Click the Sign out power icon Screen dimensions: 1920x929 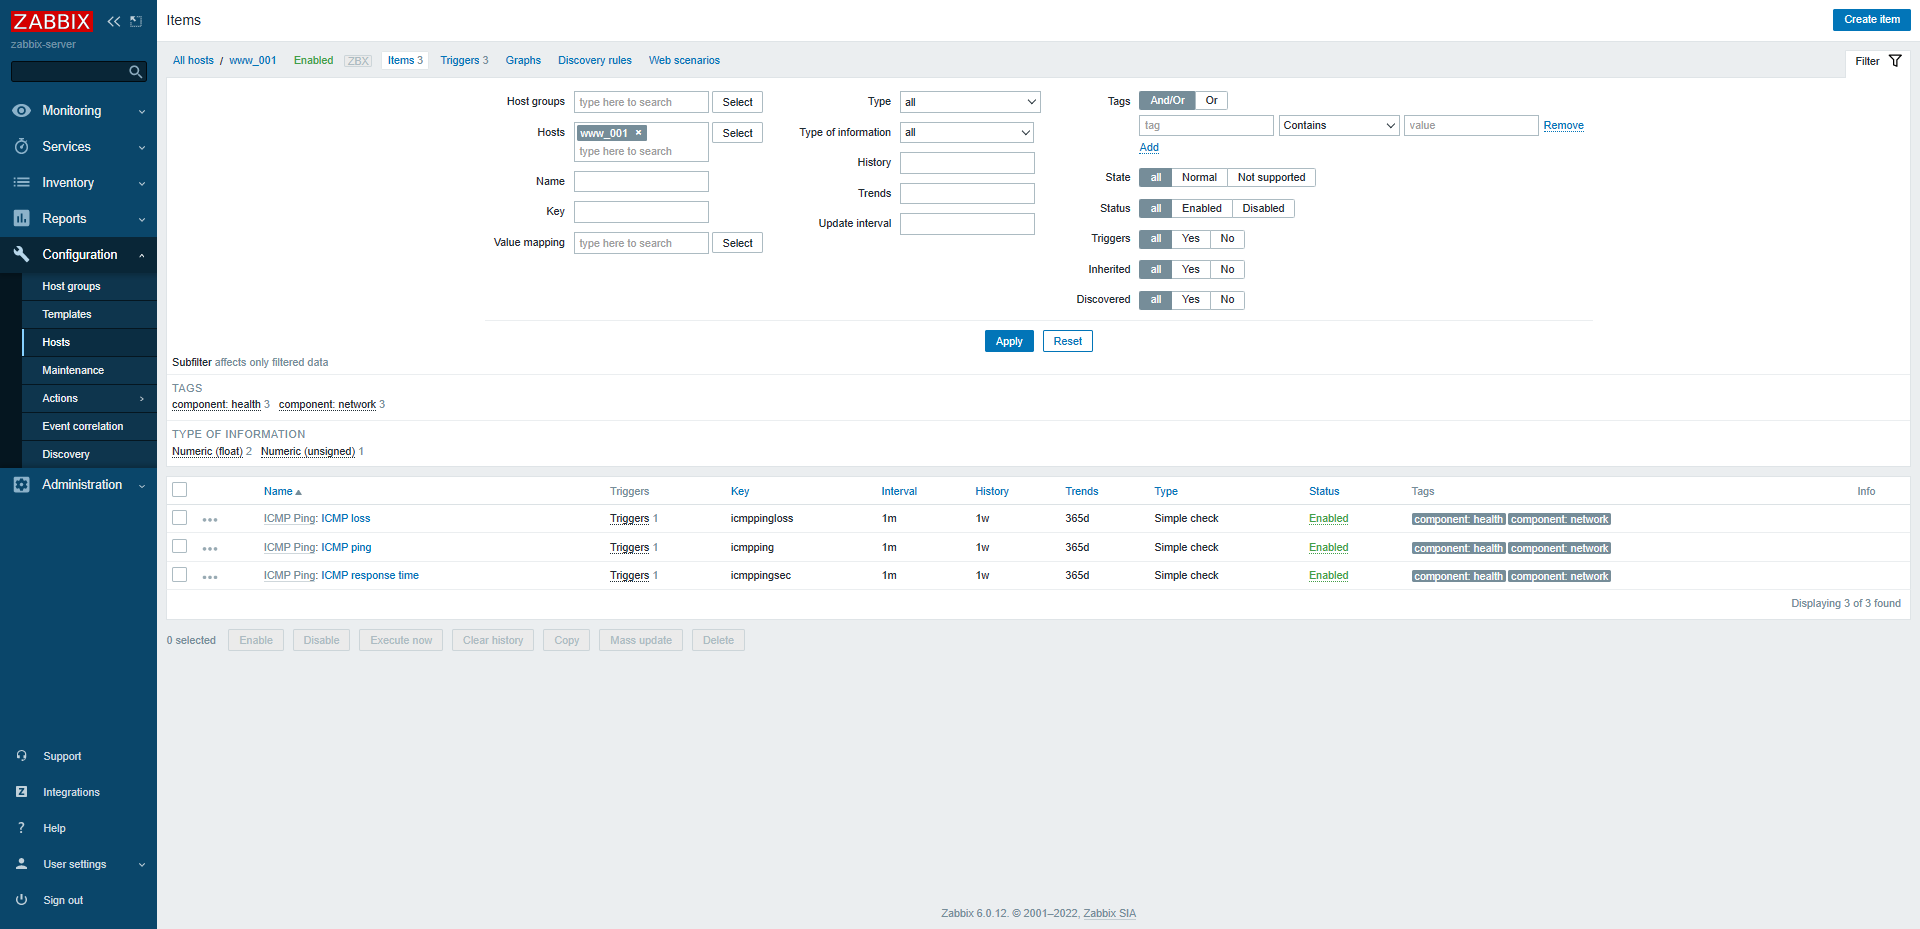pyautogui.click(x=21, y=900)
